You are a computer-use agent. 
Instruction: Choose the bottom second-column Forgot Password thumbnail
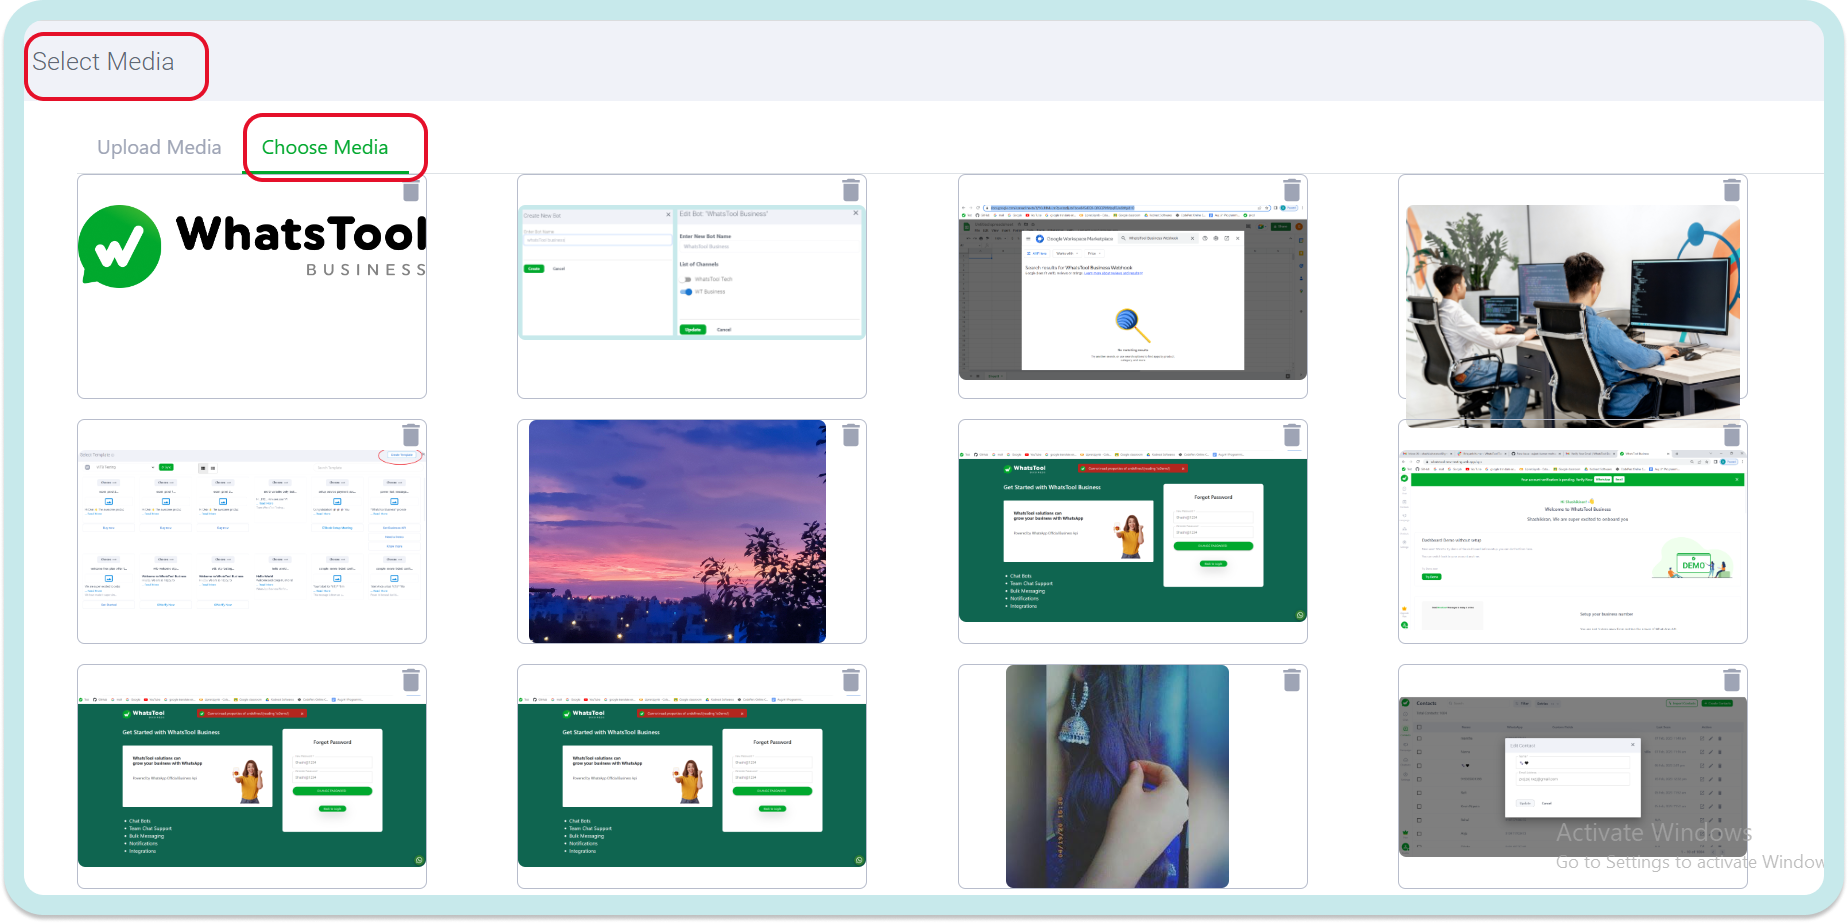(x=691, y=781)
